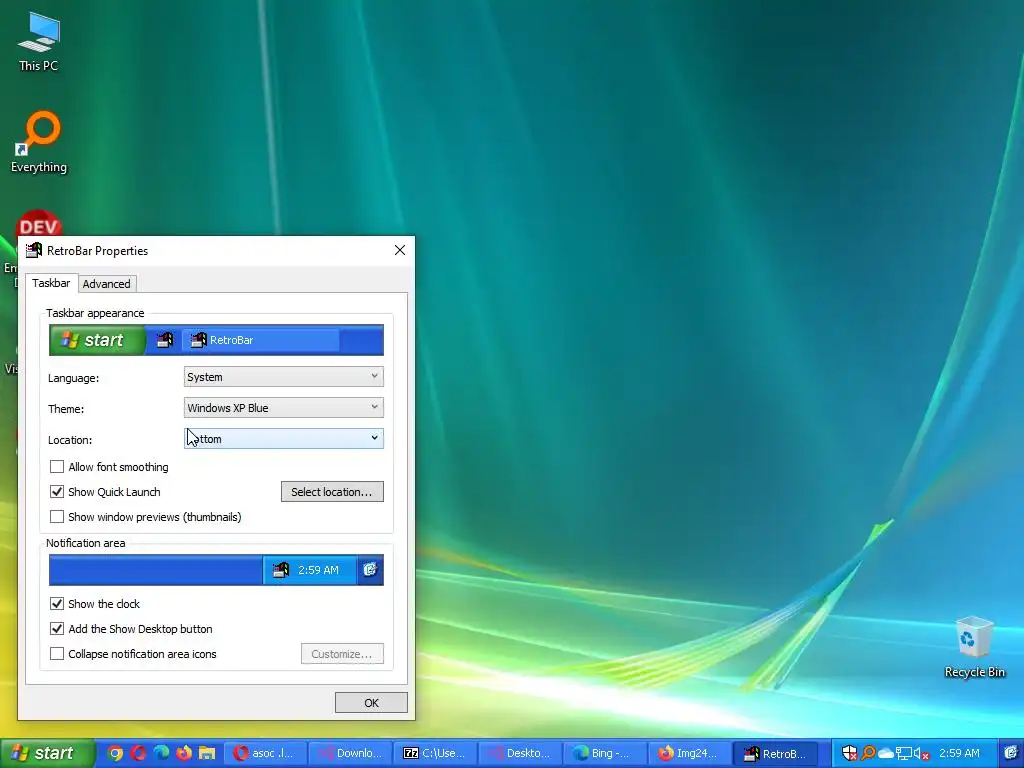Click the red DEV desktop icon
The width and height of the screenshot is (1024, 768).
point(39,223)
